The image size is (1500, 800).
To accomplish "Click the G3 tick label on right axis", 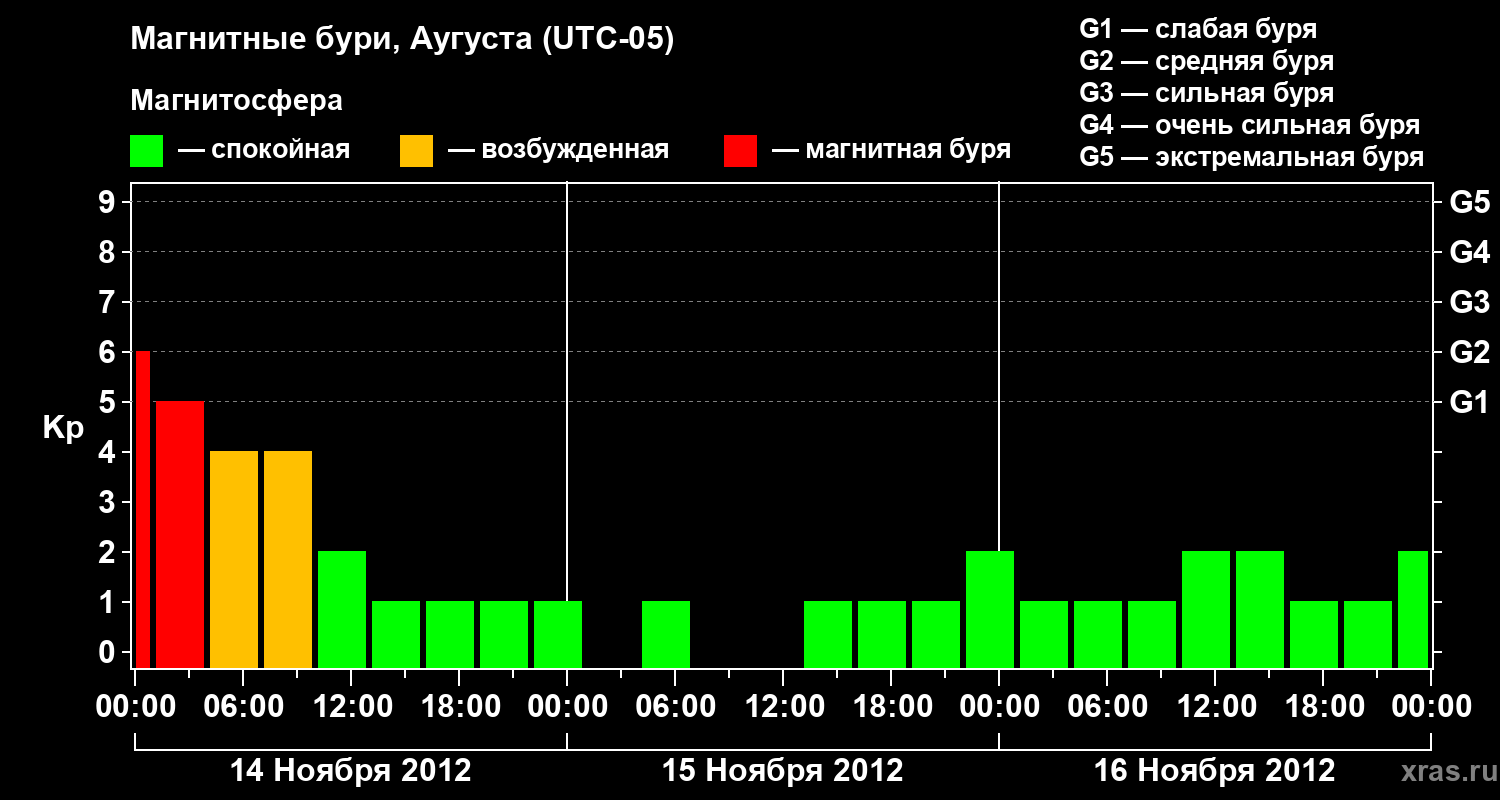I will tap(1469, 302).
